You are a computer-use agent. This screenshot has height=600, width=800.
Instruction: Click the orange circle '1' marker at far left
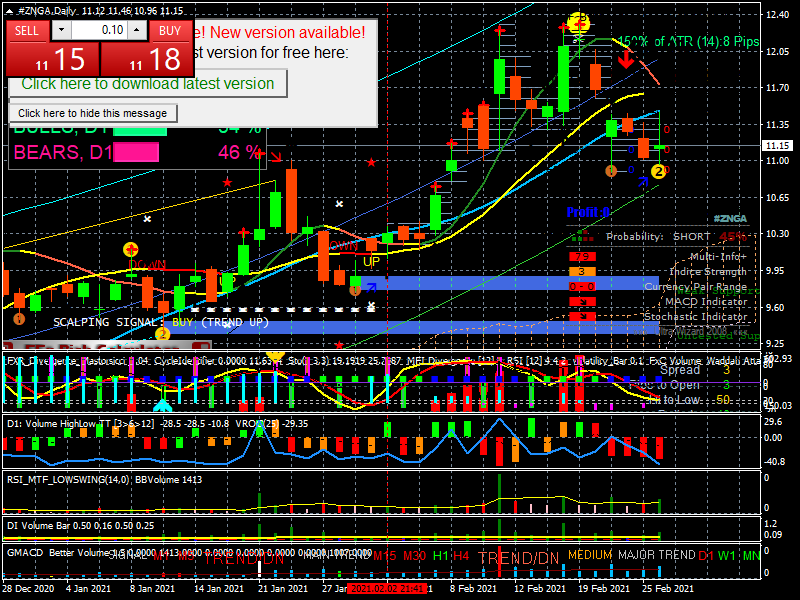click(19, 319)
